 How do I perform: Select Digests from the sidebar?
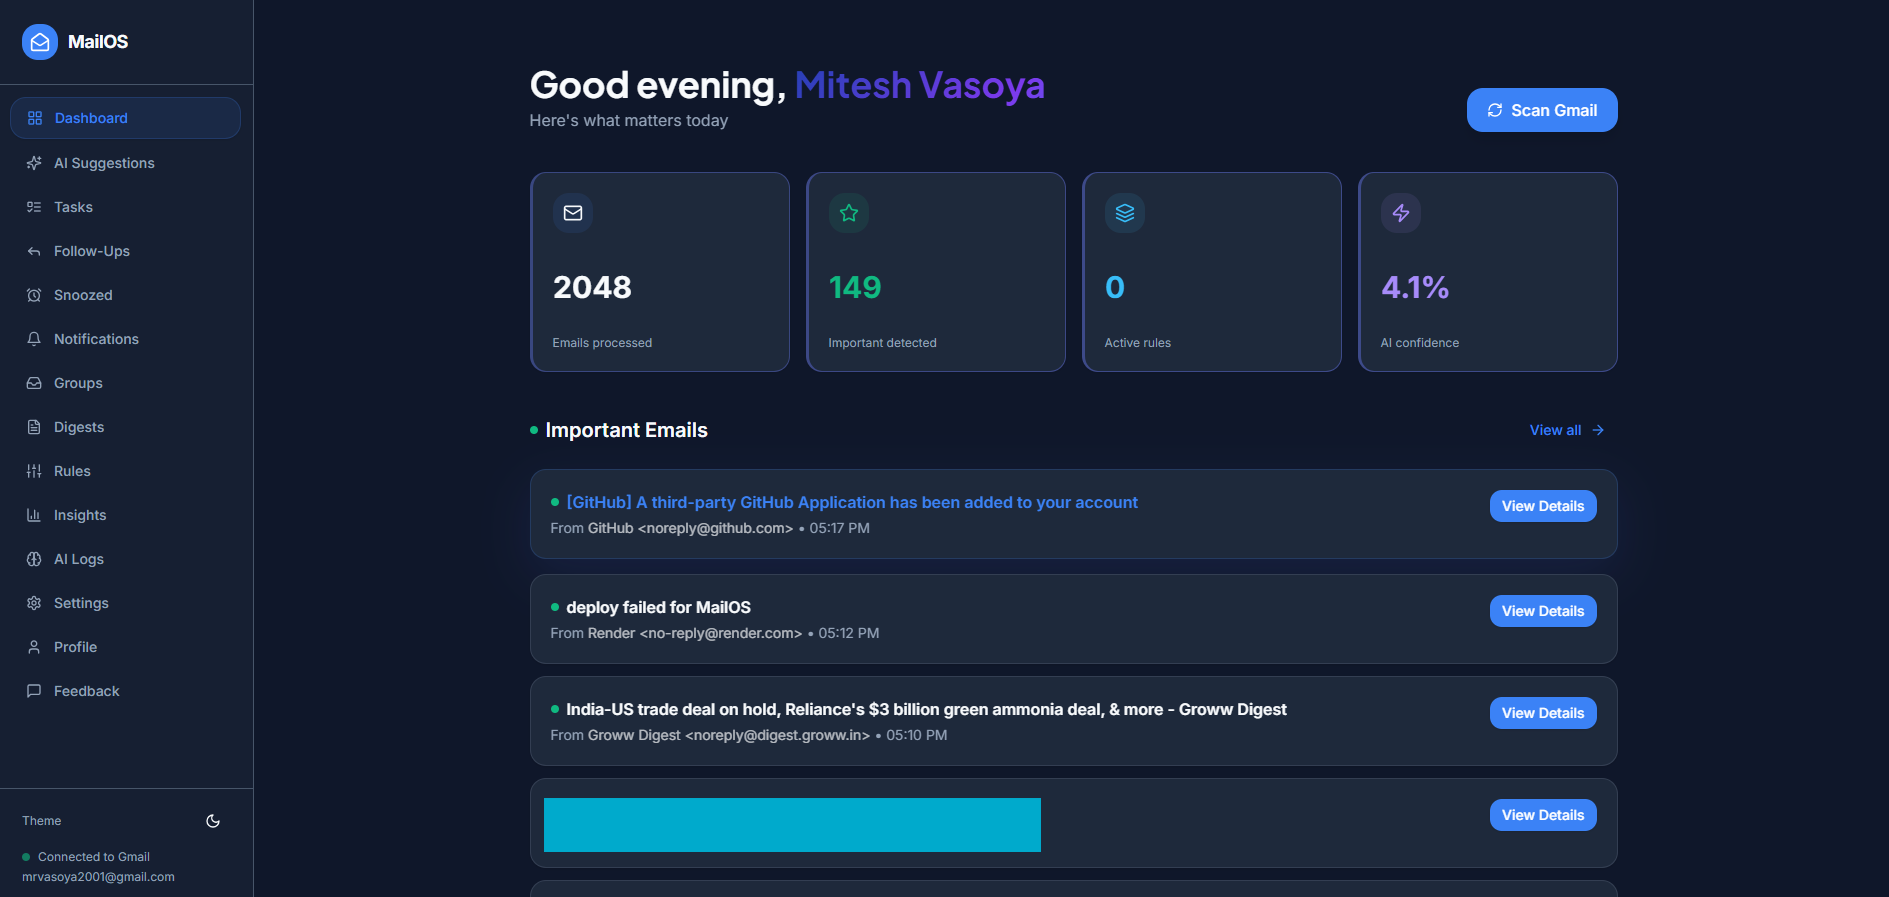(78, 427)
